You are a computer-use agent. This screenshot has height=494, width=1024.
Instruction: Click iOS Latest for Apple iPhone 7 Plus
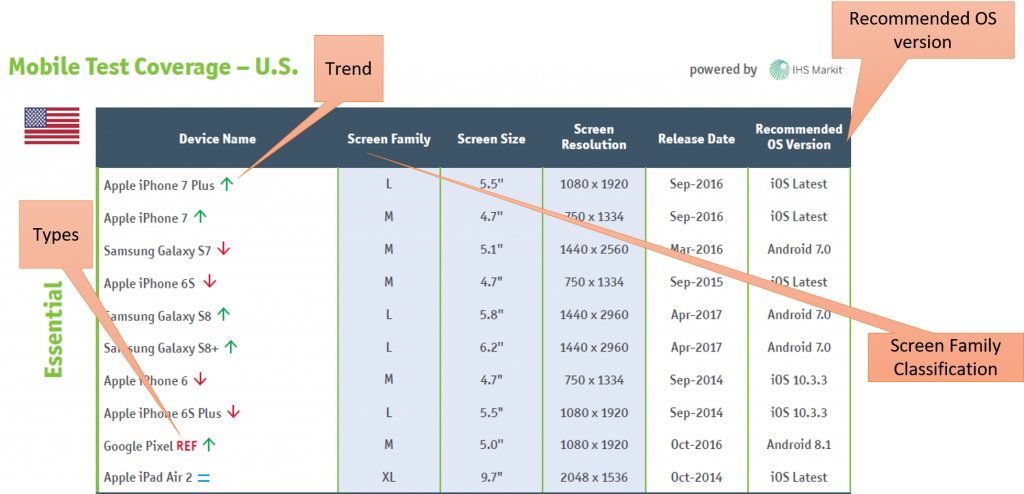[799, 184]
